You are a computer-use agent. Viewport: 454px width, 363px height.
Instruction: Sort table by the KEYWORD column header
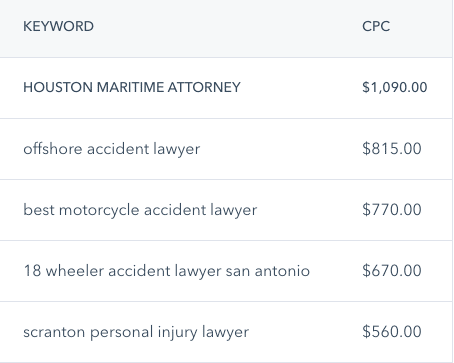(x=58, y=26)
